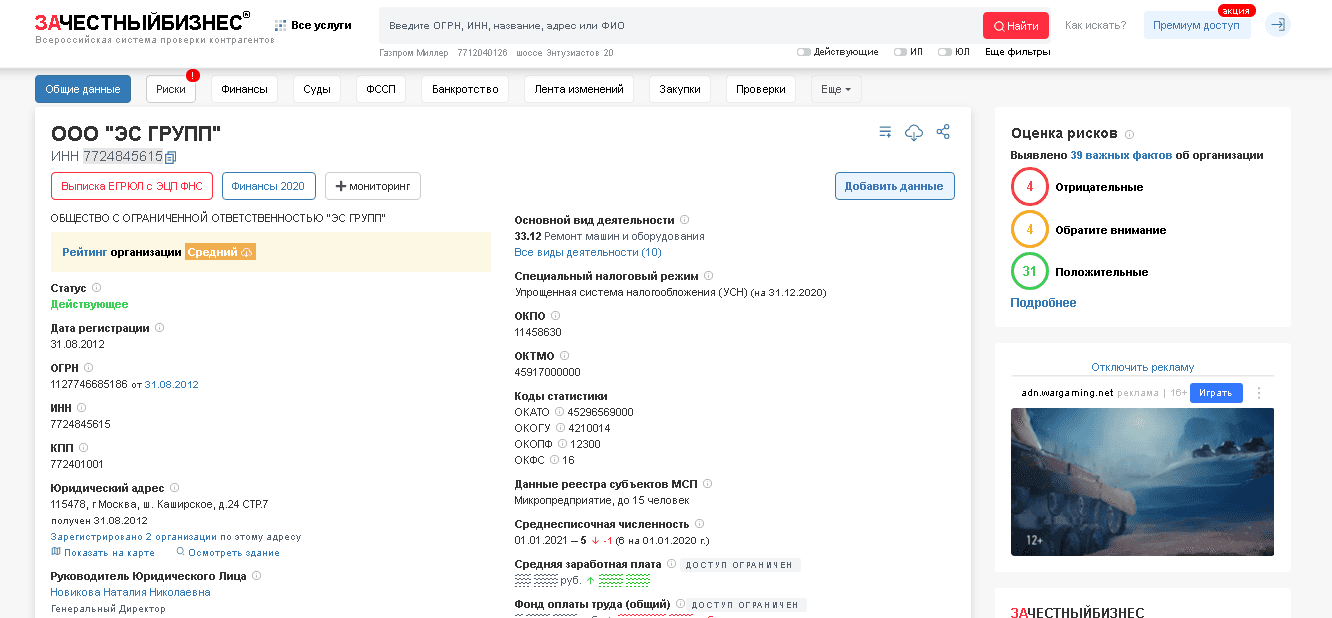Click the share icon
The height and width of the screenshot is (618, 1332).
(x=943, y=132)
